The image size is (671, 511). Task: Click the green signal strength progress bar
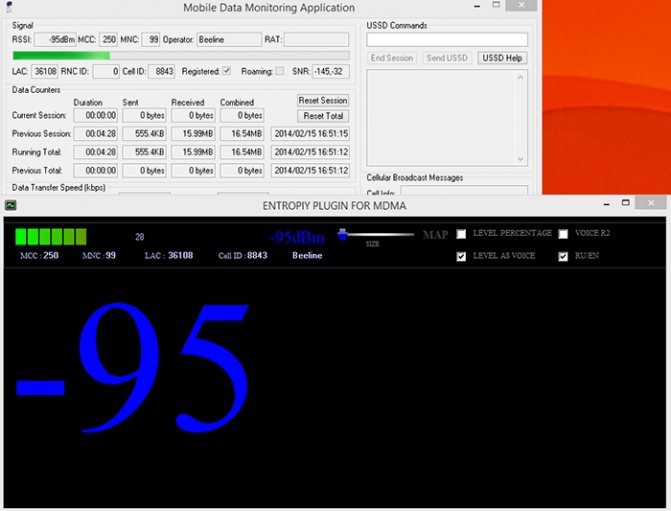(181, 56)
